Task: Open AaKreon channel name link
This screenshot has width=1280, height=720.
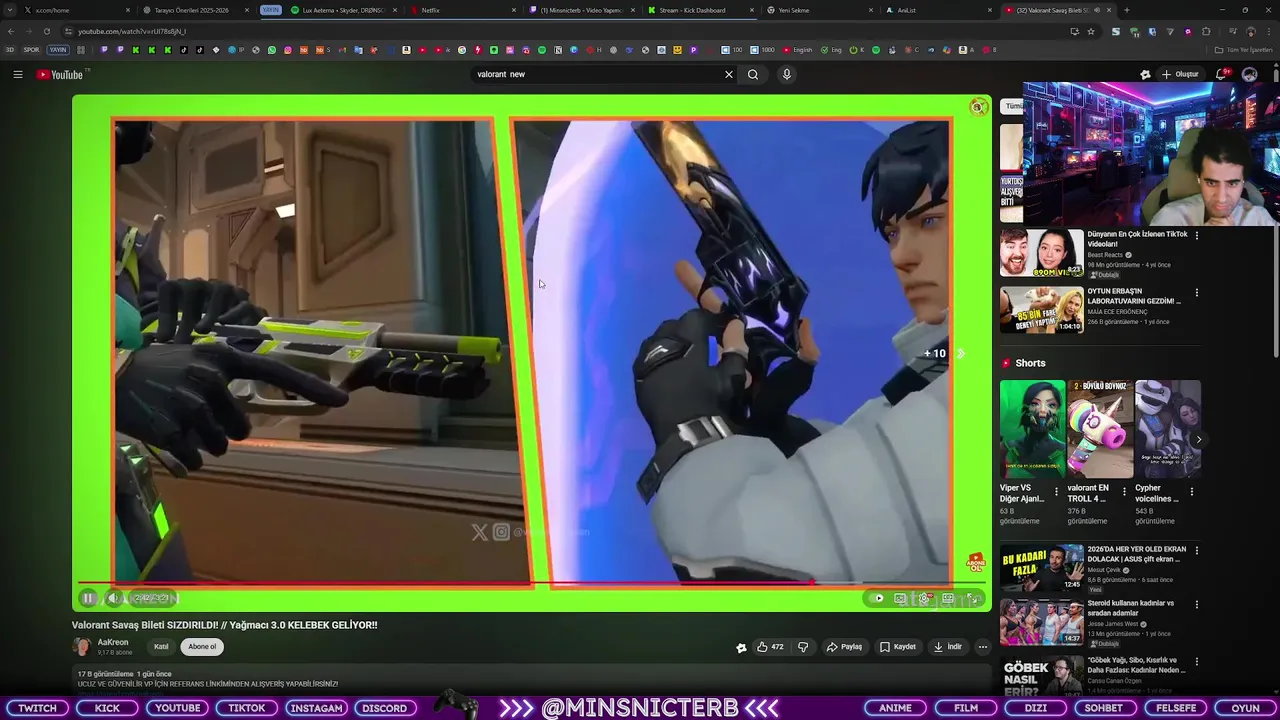Action: [113, 642]
